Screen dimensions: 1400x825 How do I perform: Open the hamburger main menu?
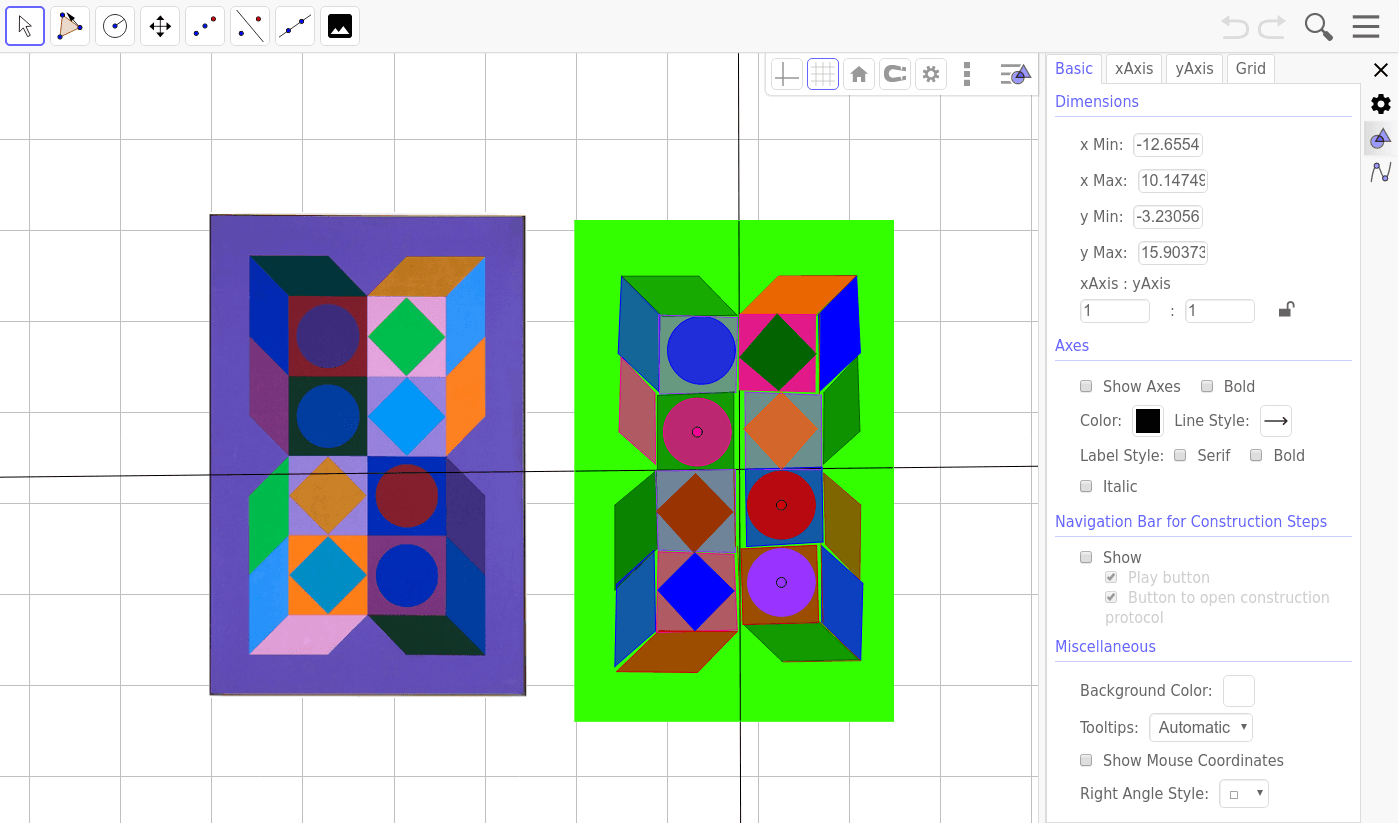pyautogui.click(x=1366, y=27)
